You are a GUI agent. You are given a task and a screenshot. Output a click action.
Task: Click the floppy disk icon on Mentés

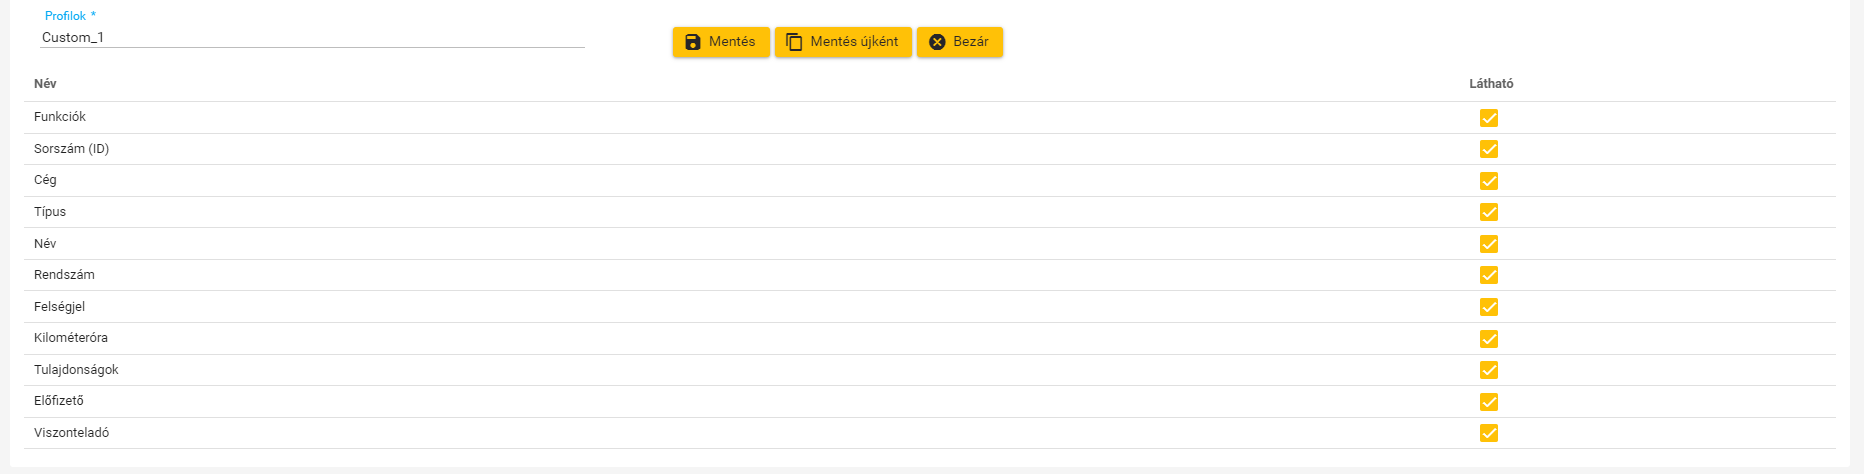pyautogui.click(x=692, y=42)
